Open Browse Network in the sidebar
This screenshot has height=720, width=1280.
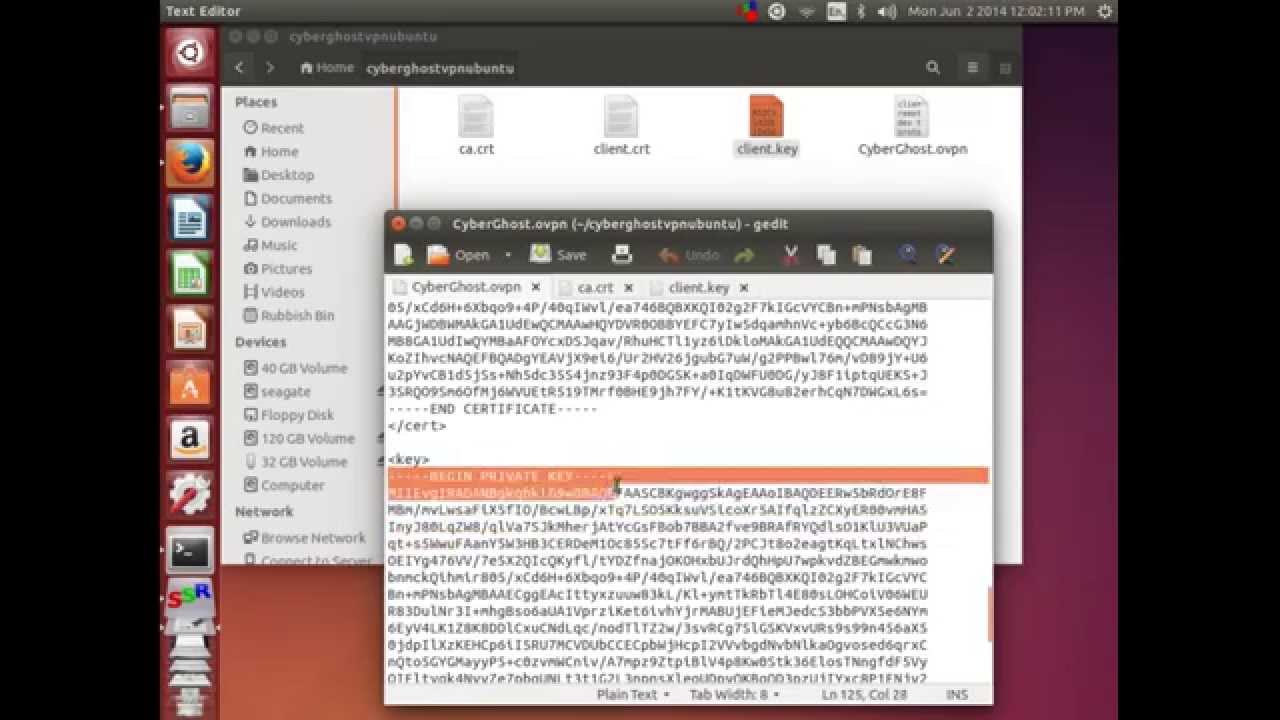tap(305, 538)
